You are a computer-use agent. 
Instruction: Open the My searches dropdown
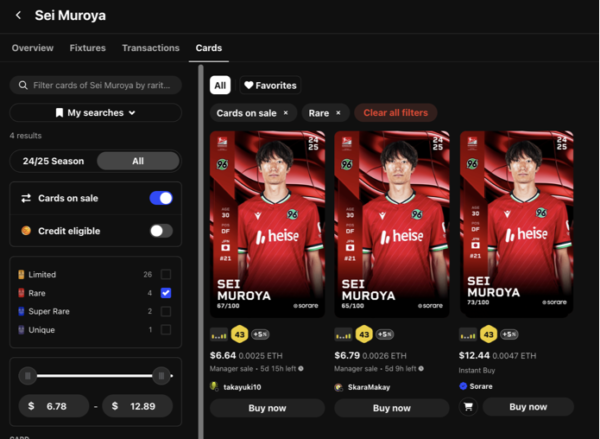pos(96,113)
